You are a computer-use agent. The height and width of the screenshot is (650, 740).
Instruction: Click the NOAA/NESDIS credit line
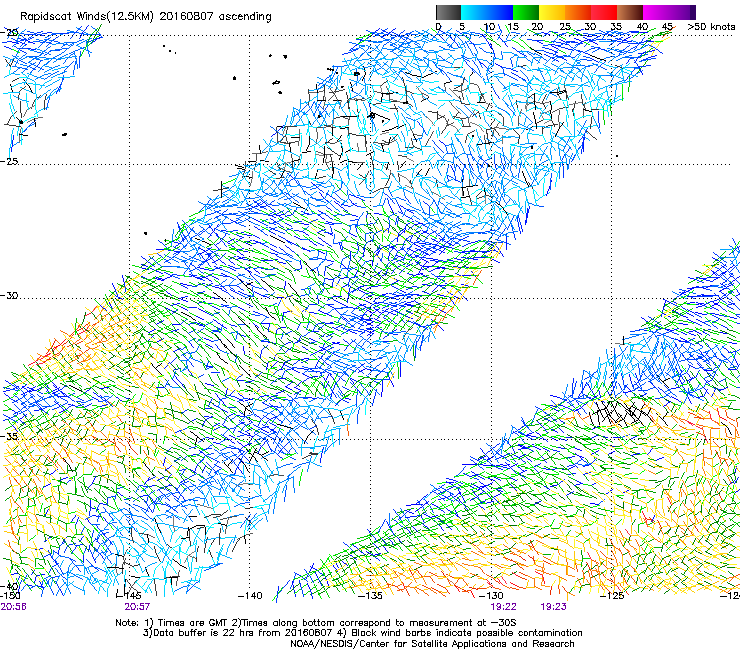pos(432,644)
